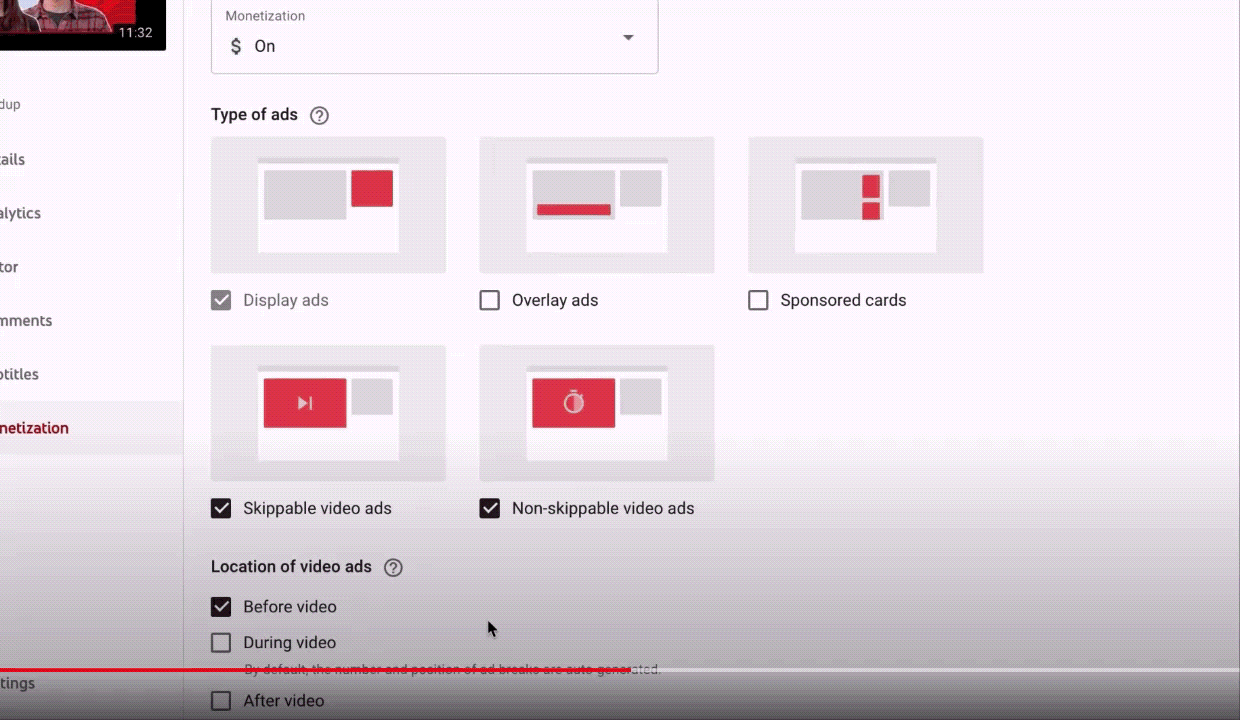
Task: Click the Type of ads help icon
Action: pyautogui.click(x=319, y=115)
